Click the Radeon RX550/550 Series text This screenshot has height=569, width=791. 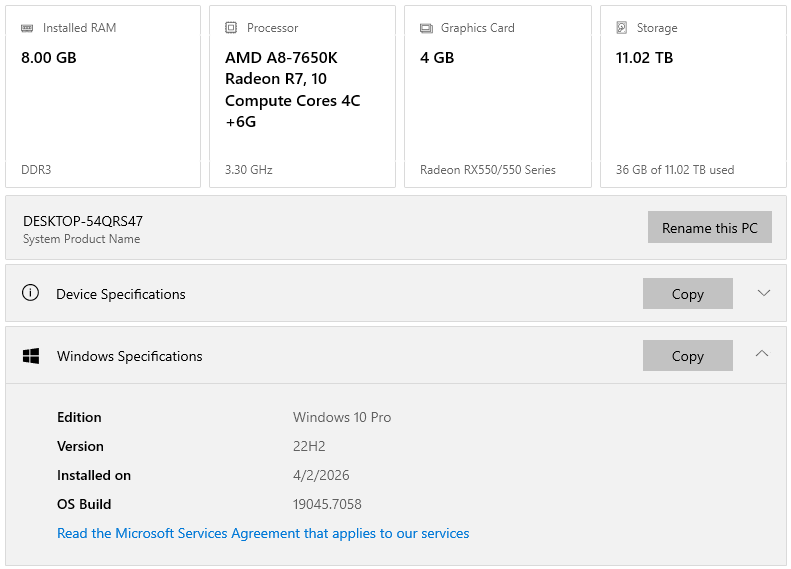(x=488, y=169)
